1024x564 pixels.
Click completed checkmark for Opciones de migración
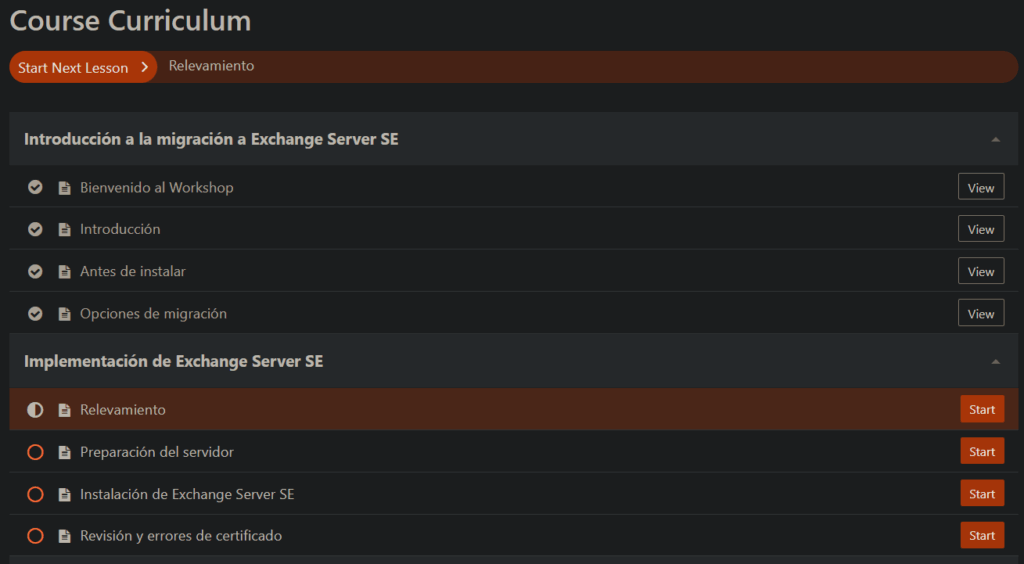tap(35, 313)
